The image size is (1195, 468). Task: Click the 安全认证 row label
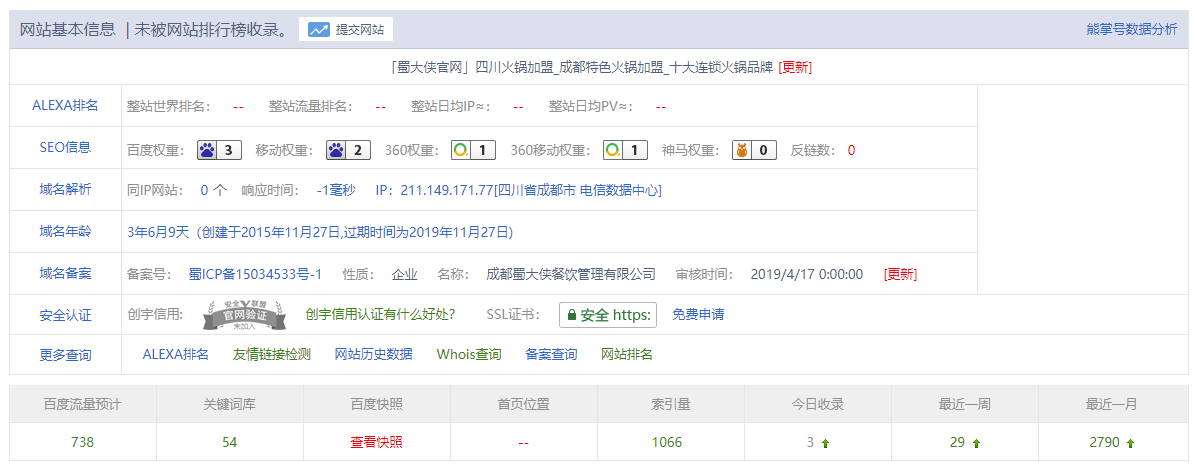(66, 315)
